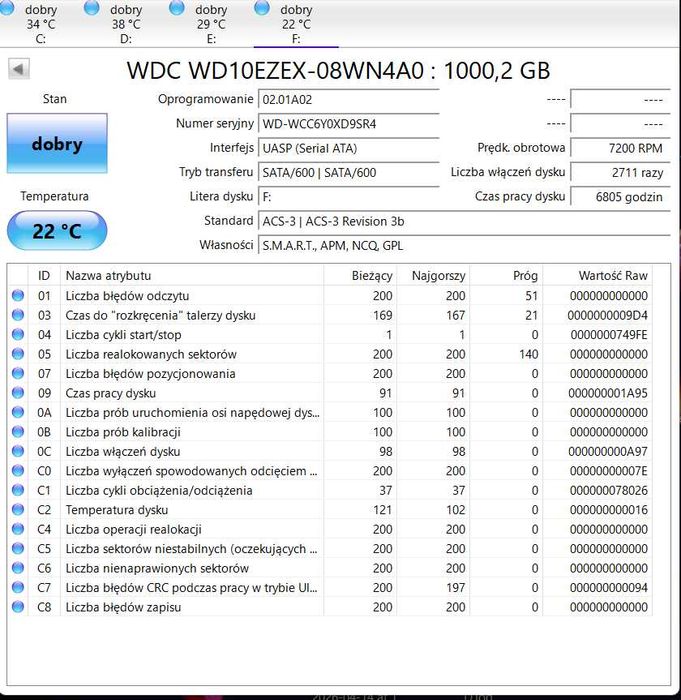Screen dimensions: 681x700
Task: Click raw value 000000078026
Action: coord(609,490)
